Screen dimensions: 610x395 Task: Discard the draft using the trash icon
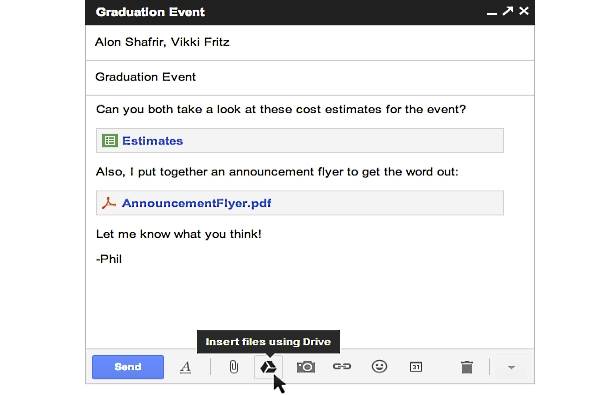click(467, 367)
